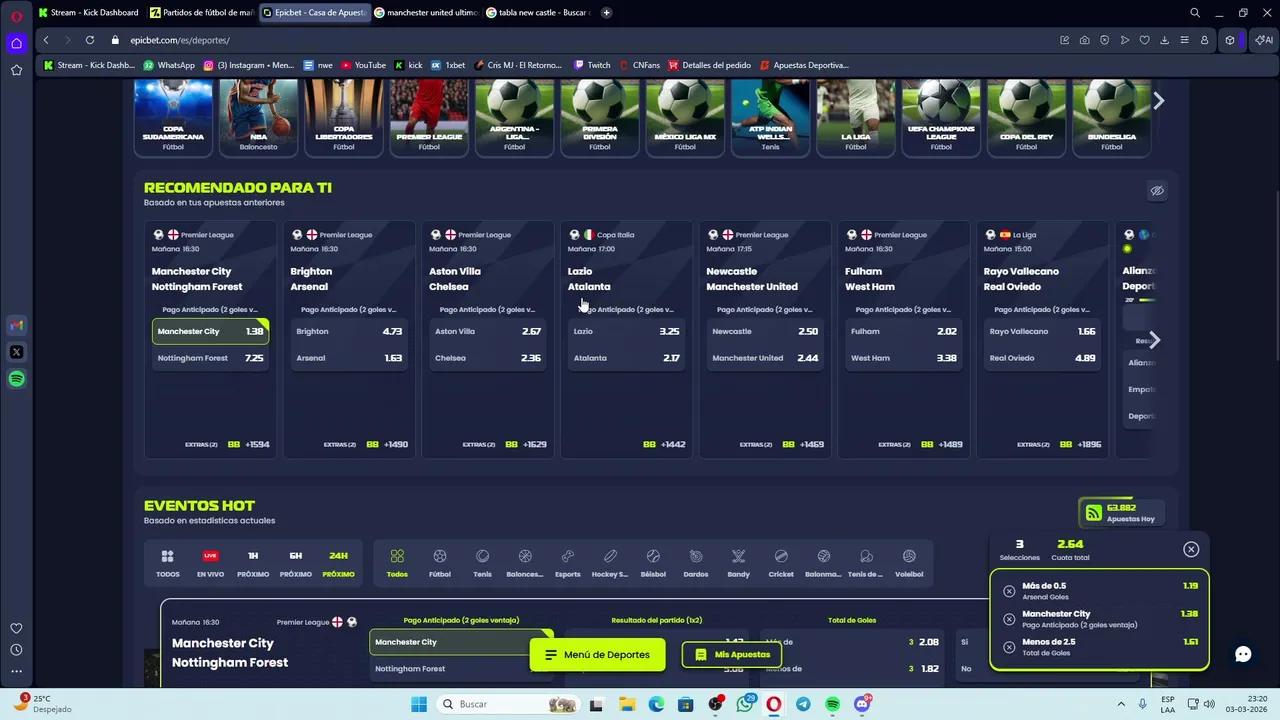The width and height of the screenshot is (1280, 720).
Task: Select the Bandy sport filter icon
Action: coord(738,562)
